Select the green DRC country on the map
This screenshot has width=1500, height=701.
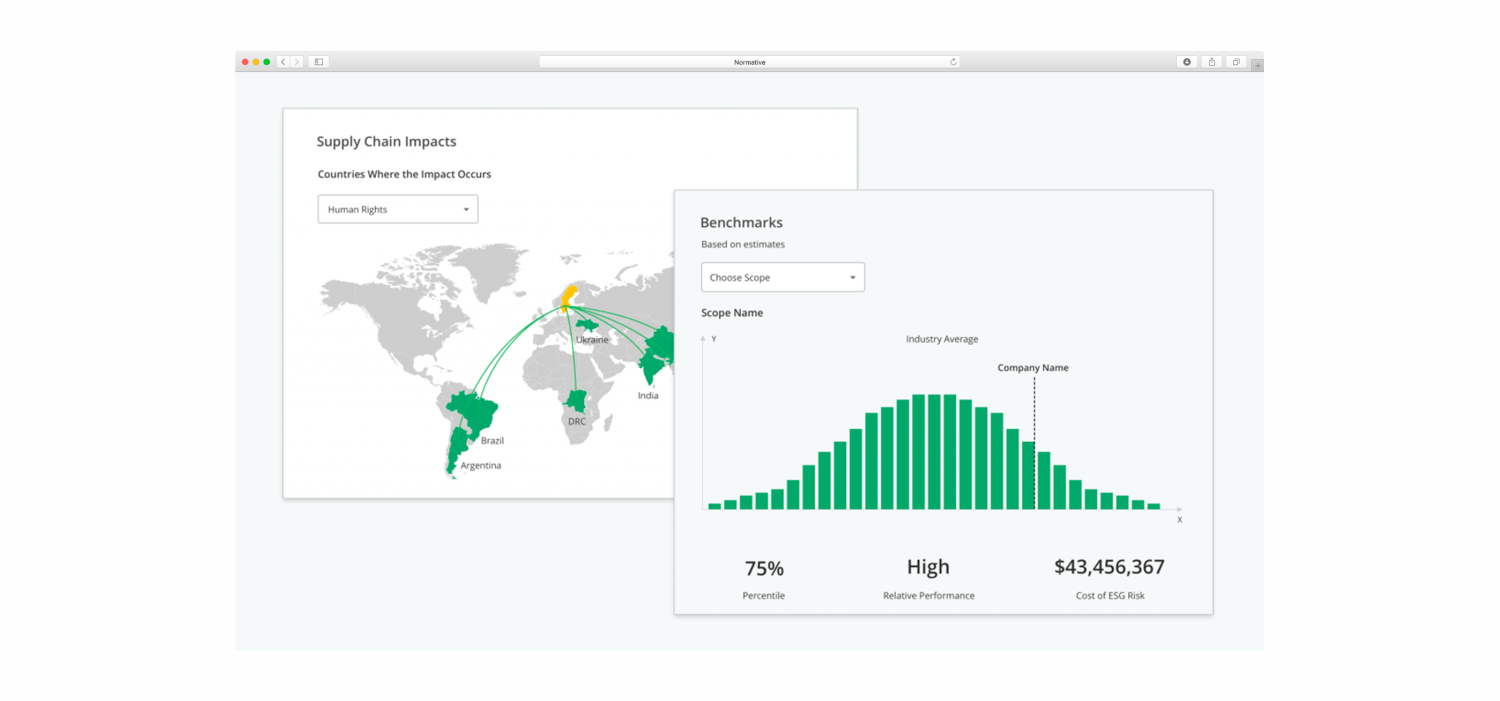click(x=576, y=401)
